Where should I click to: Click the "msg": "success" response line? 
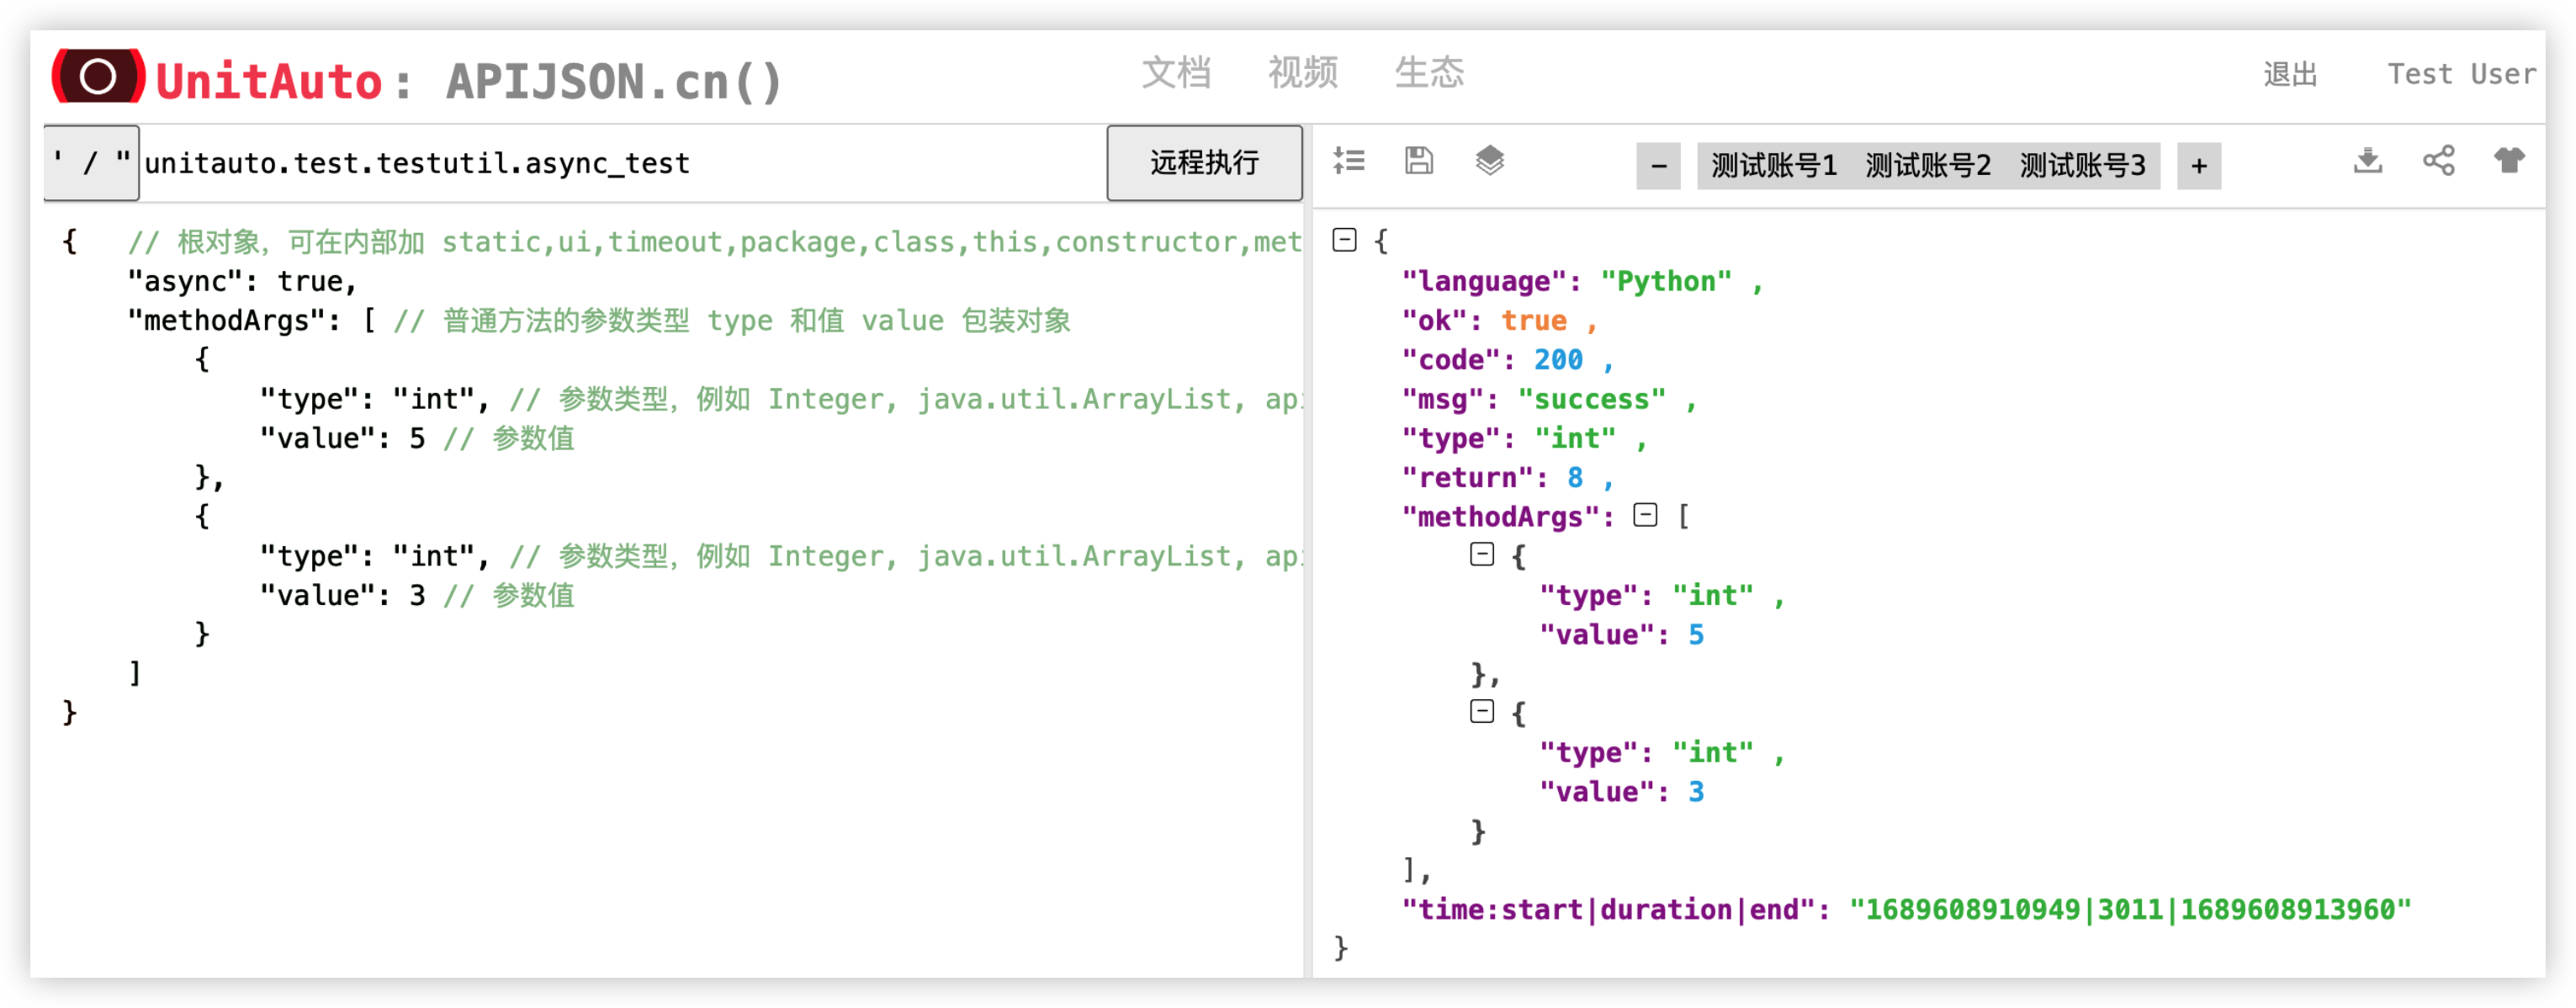pos(1548,400)
